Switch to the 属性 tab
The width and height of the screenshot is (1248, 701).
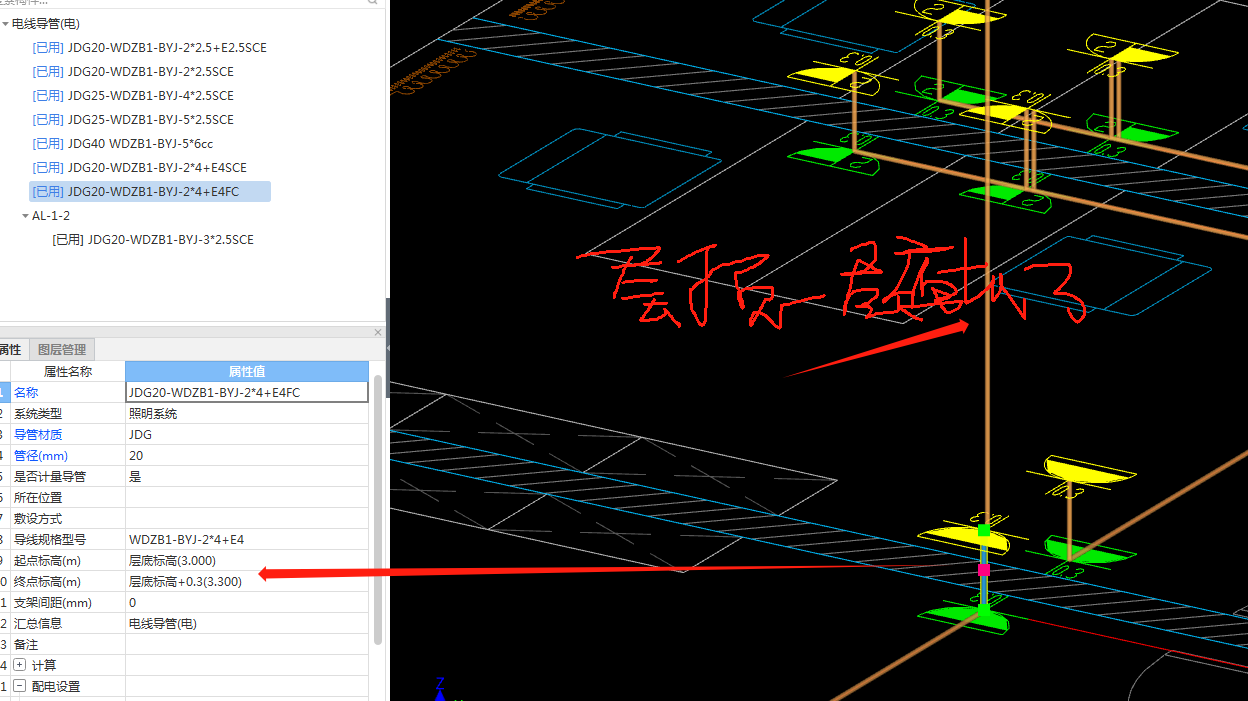10,349
